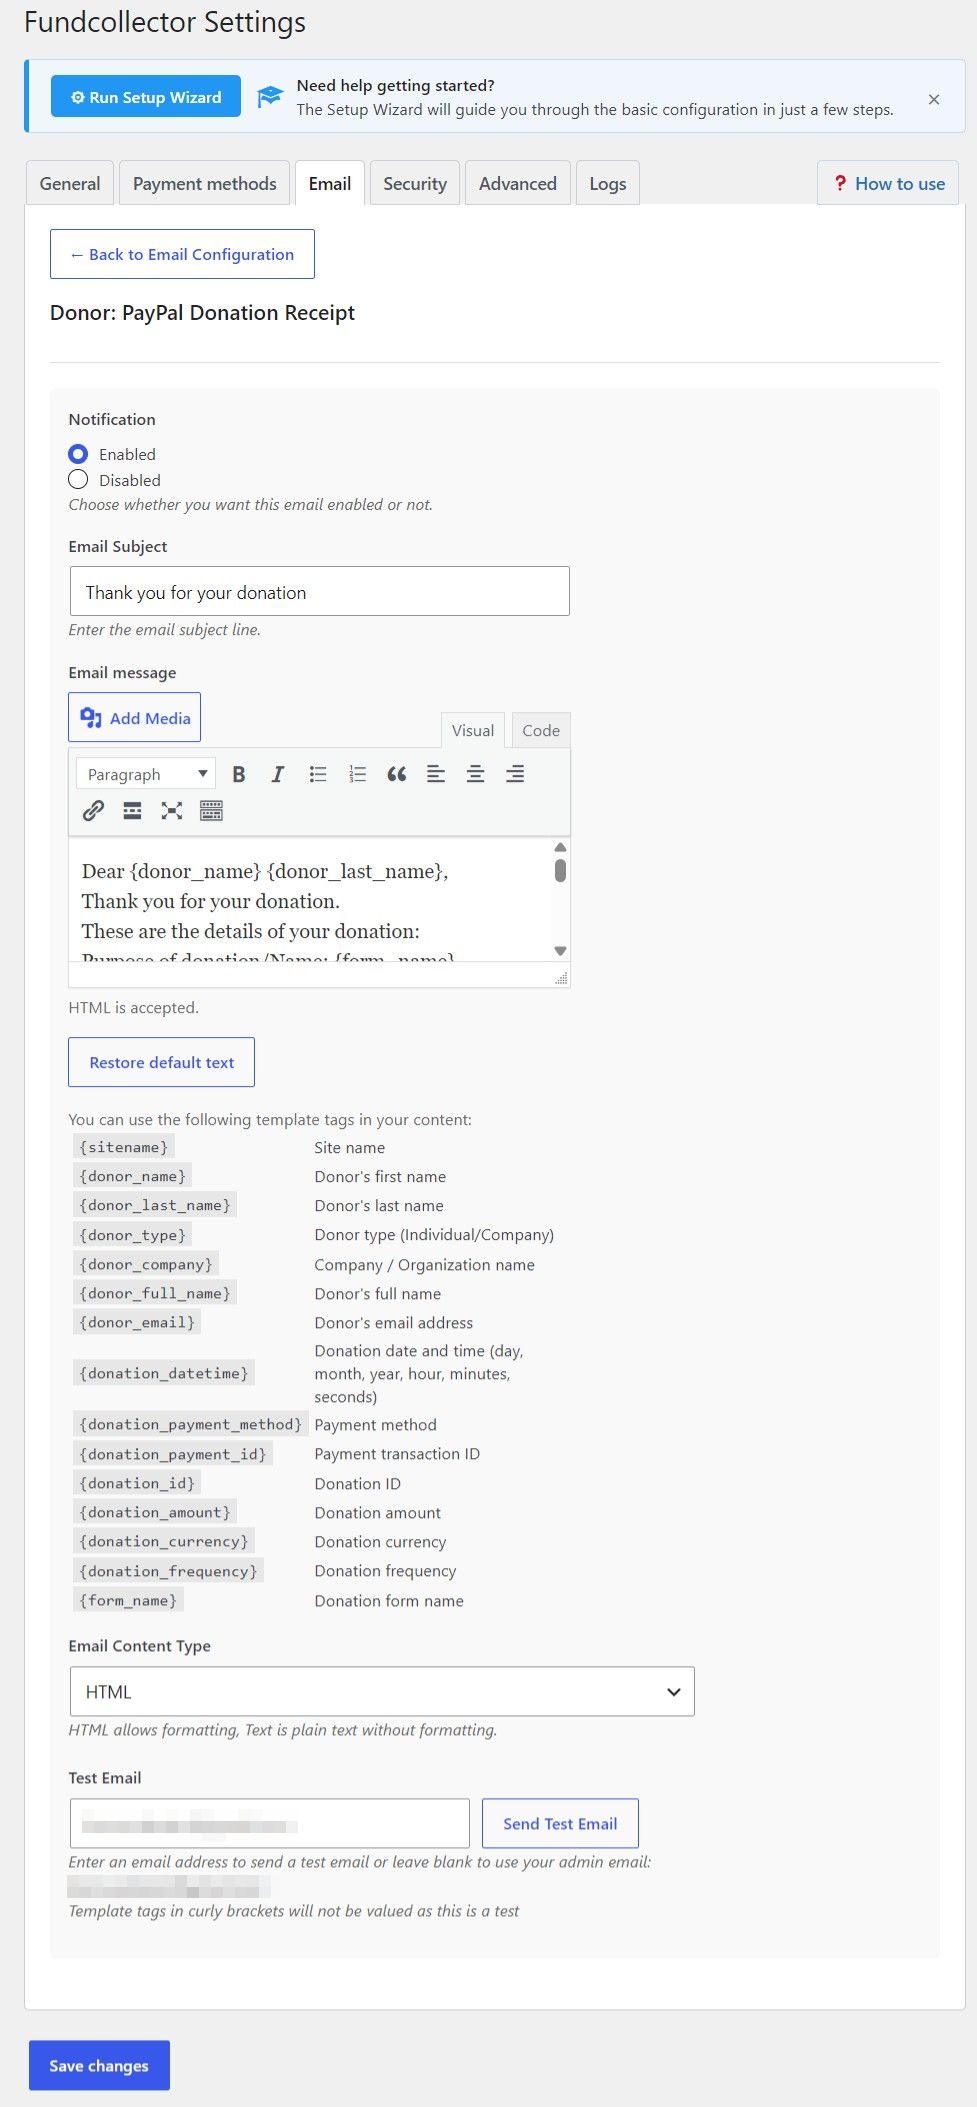Viewport: 977px width, 2107px height.
Task: Click the {donor_full_name} template tag
Action: [x=155, y=1293]
